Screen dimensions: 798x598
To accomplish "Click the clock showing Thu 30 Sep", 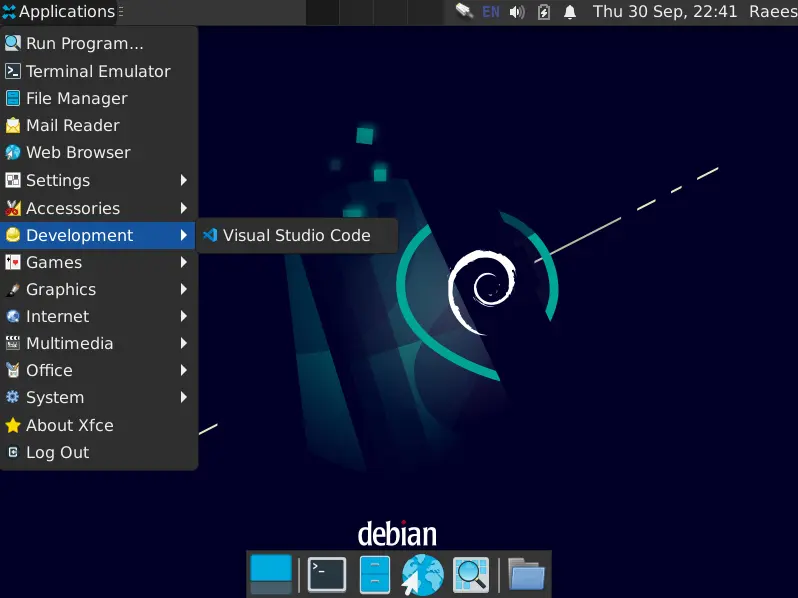I will tap(664, 12).
